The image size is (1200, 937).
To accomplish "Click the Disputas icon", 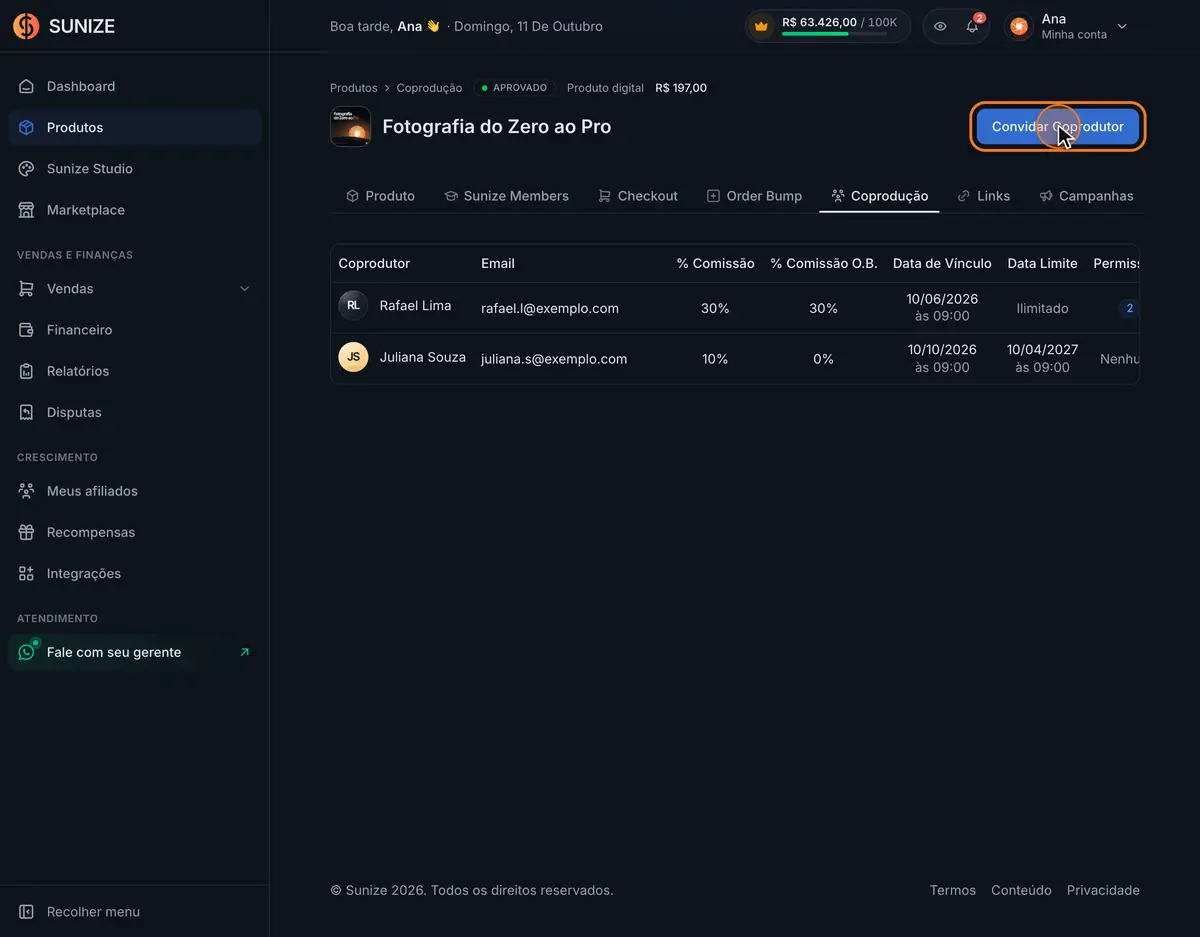I will 26,412.
